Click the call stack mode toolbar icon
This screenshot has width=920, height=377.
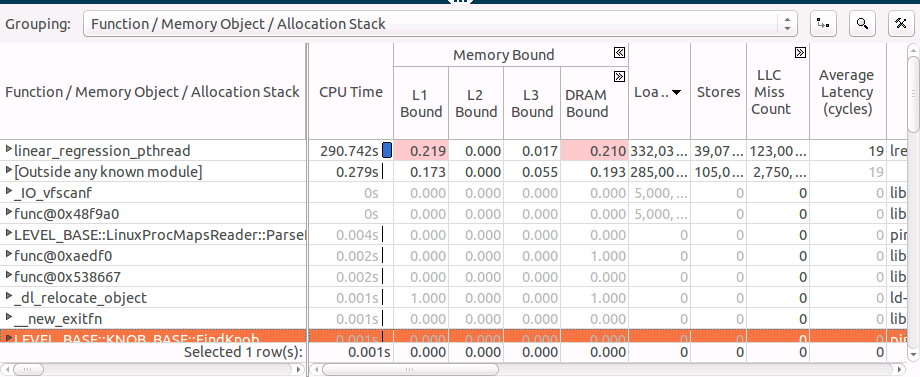(x=824, y=24)
